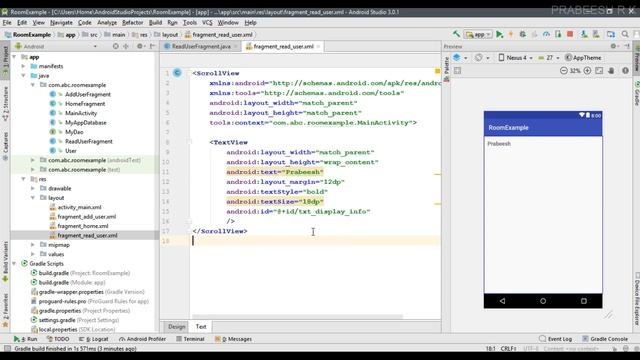Click the CRLF line separator in status bar
Viewport: 640px width, 360px height.
tap(508, 349)
